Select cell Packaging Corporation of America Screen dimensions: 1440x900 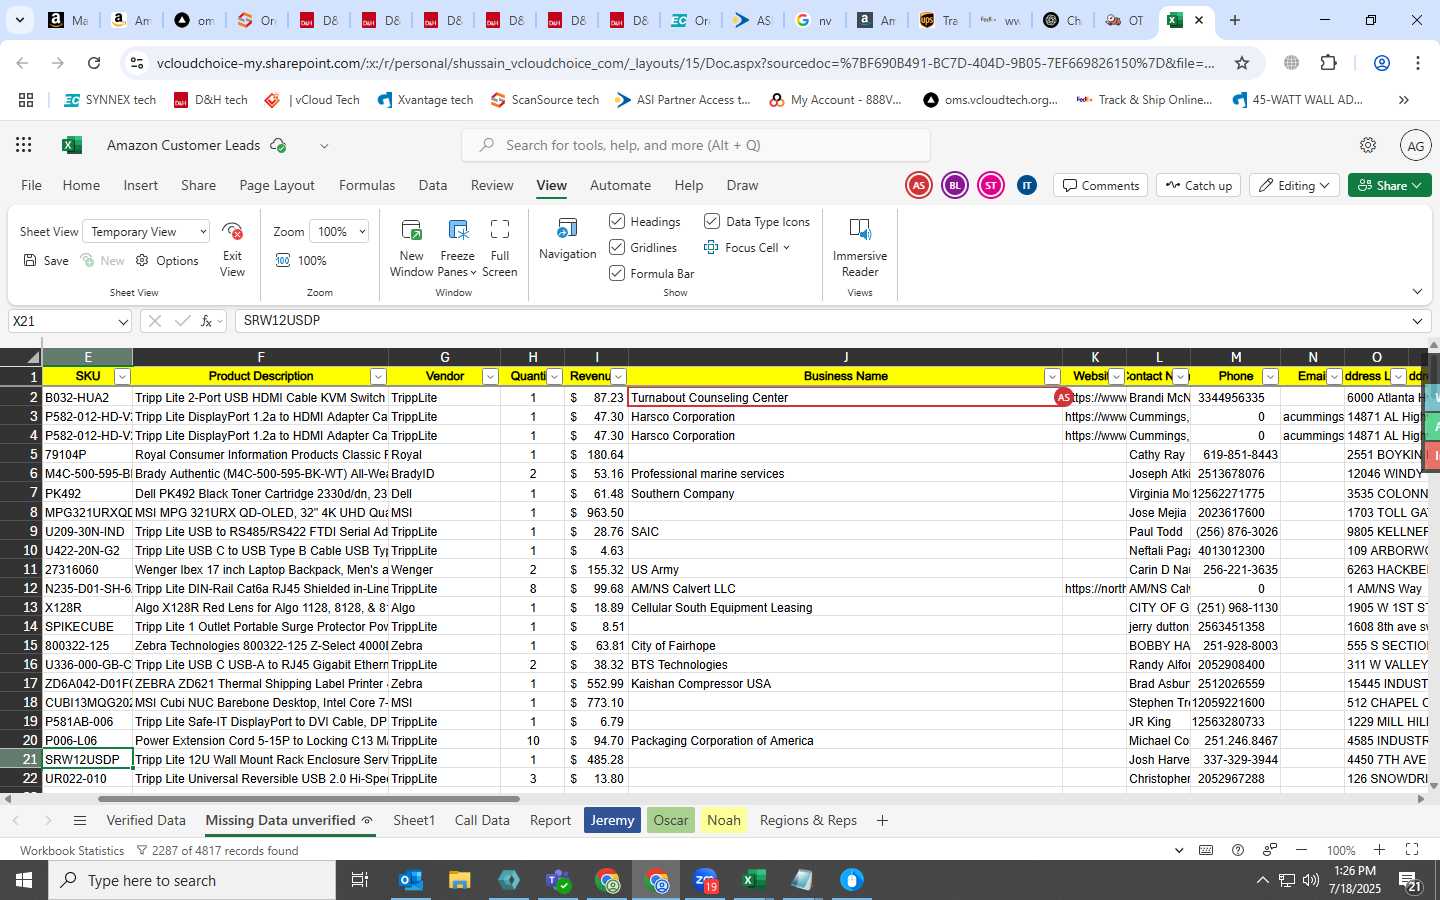(x=845, y=741)
